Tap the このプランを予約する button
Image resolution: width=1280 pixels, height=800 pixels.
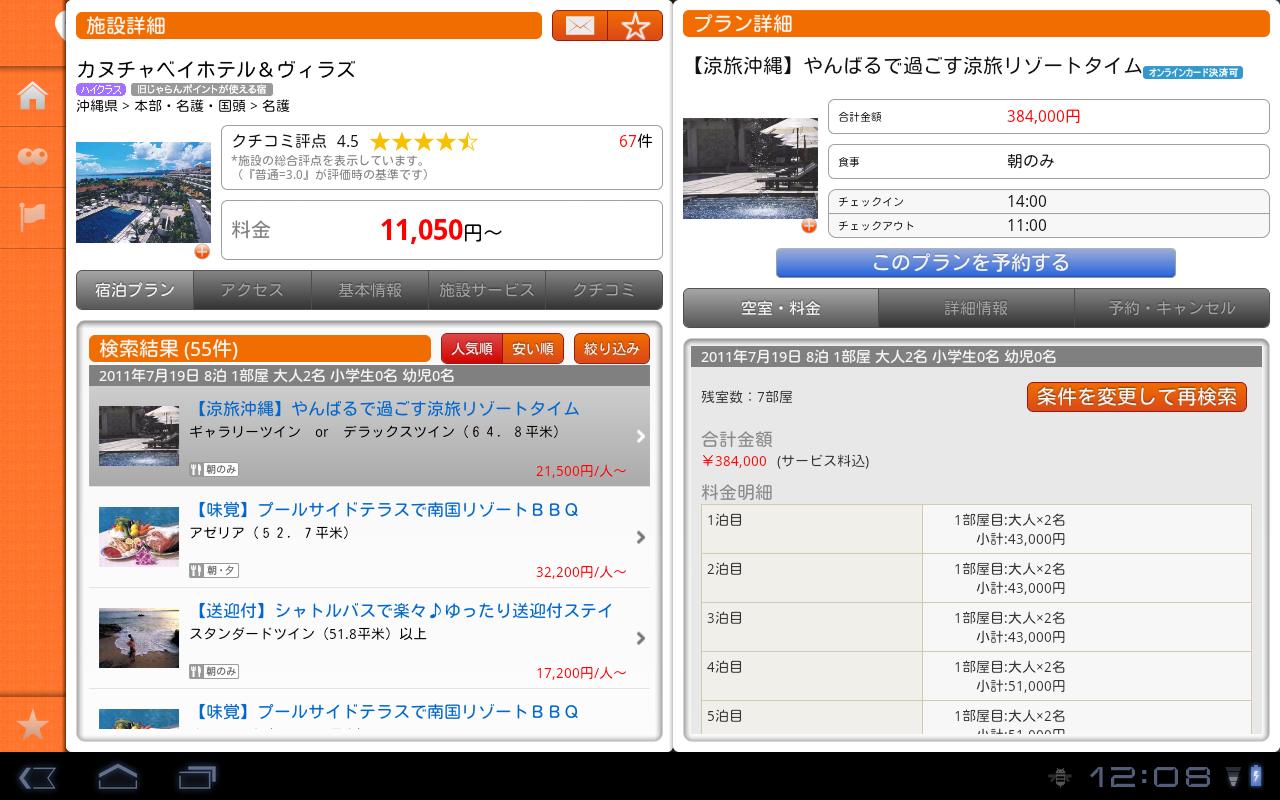click(975, 263)
